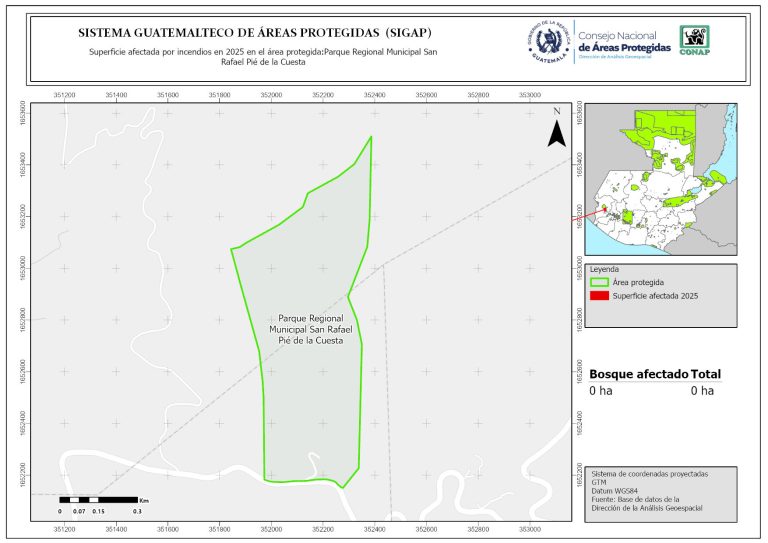This screenshot has width=768, height=543.
Task: Click the Bosque afectado heading
Action: [638, 374]
